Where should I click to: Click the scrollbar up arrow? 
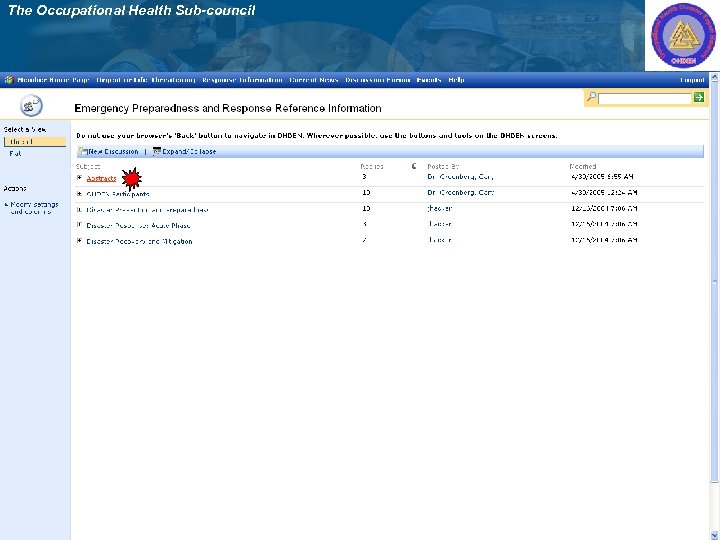[714, 78]
